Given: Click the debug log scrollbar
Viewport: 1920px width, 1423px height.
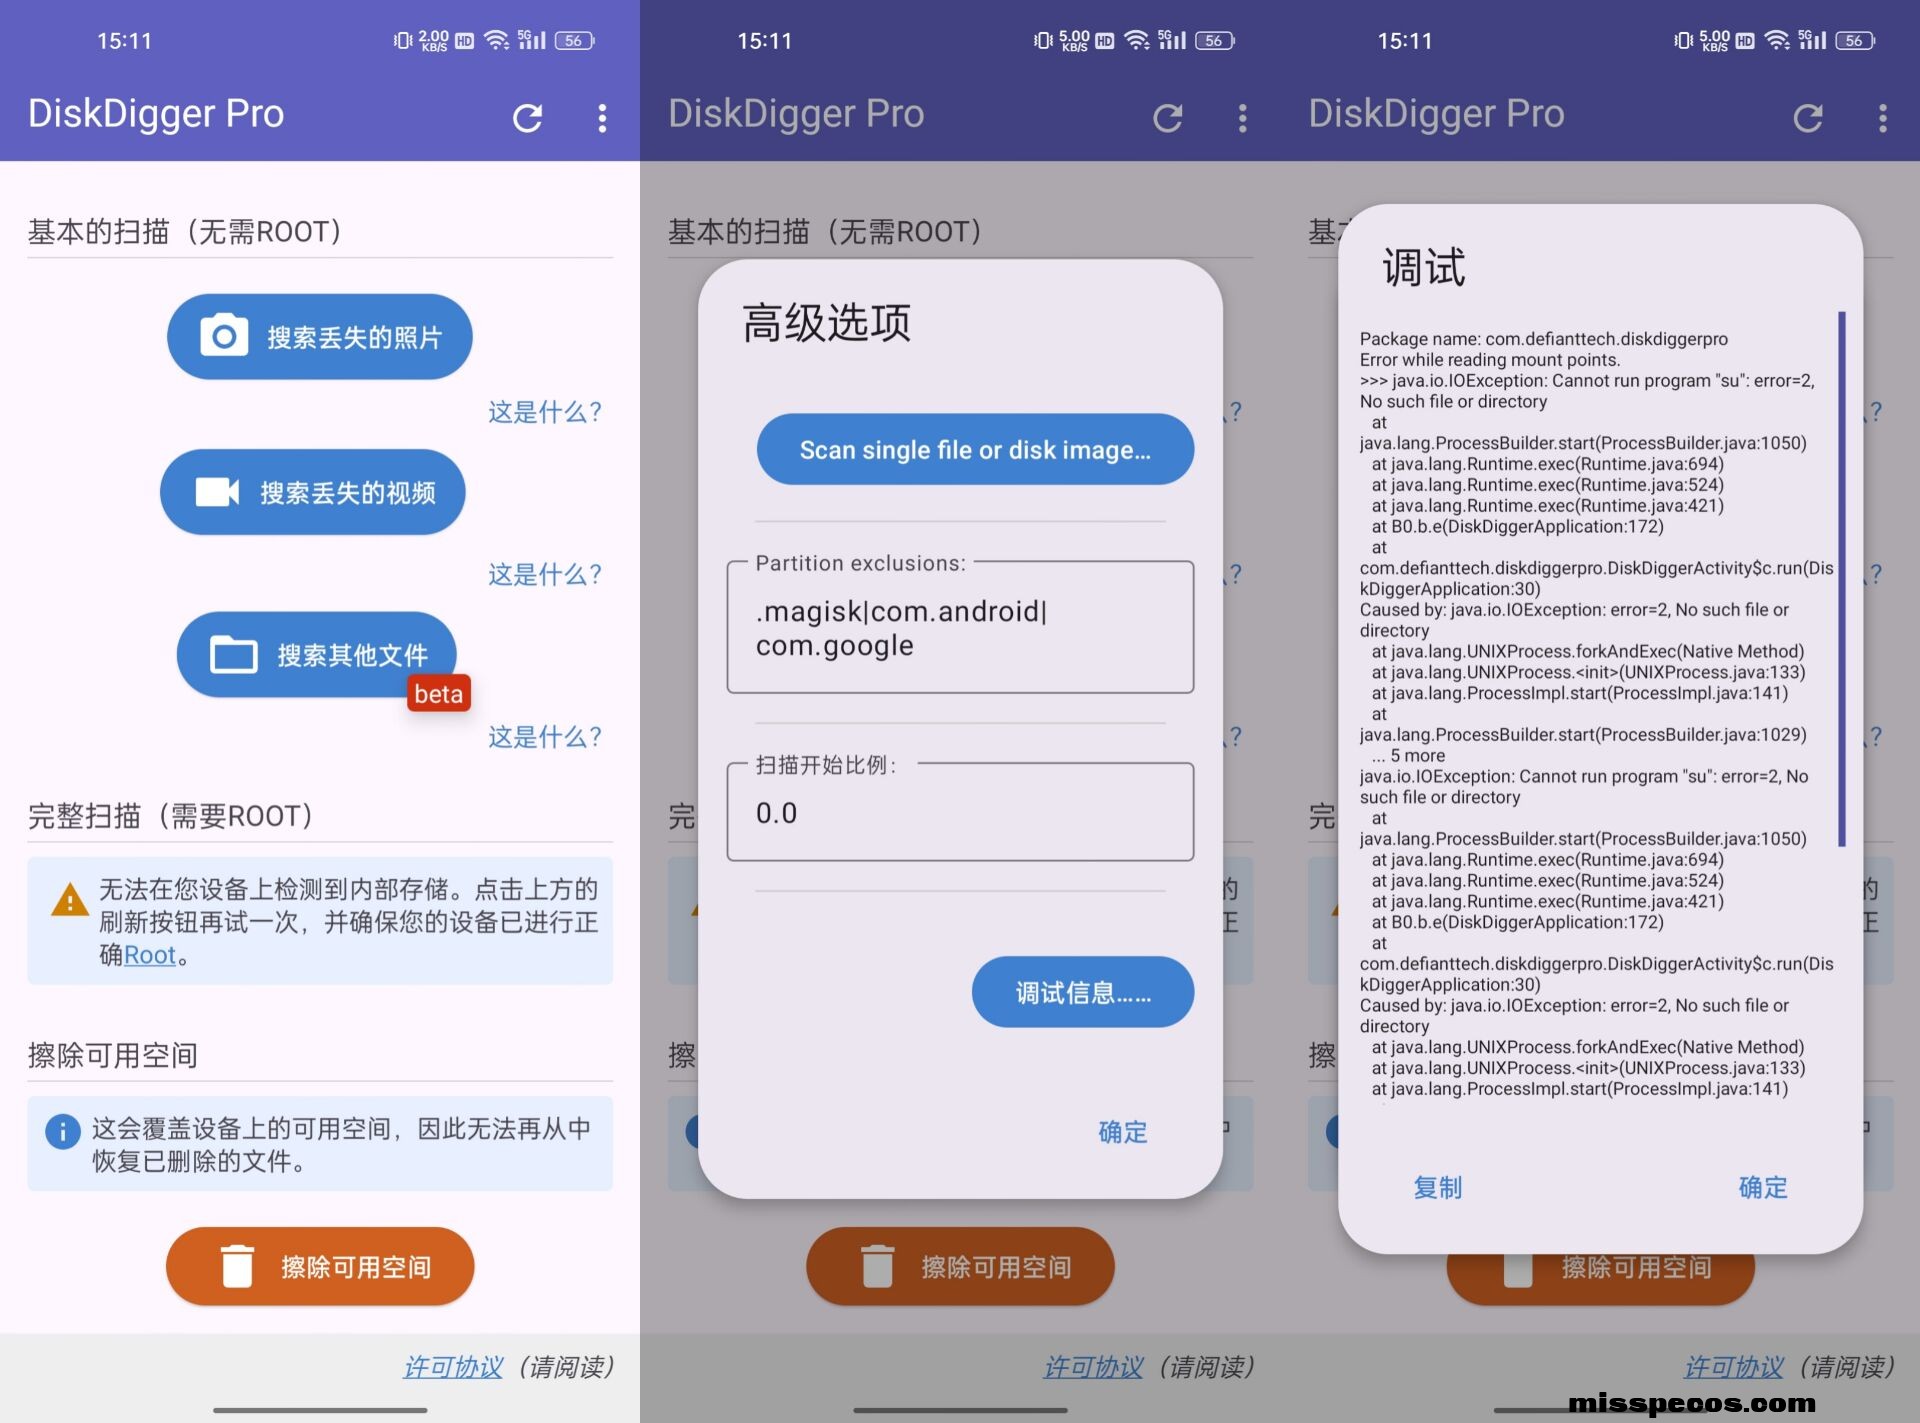Looking at the screenshot, I should coord(1841,579).
